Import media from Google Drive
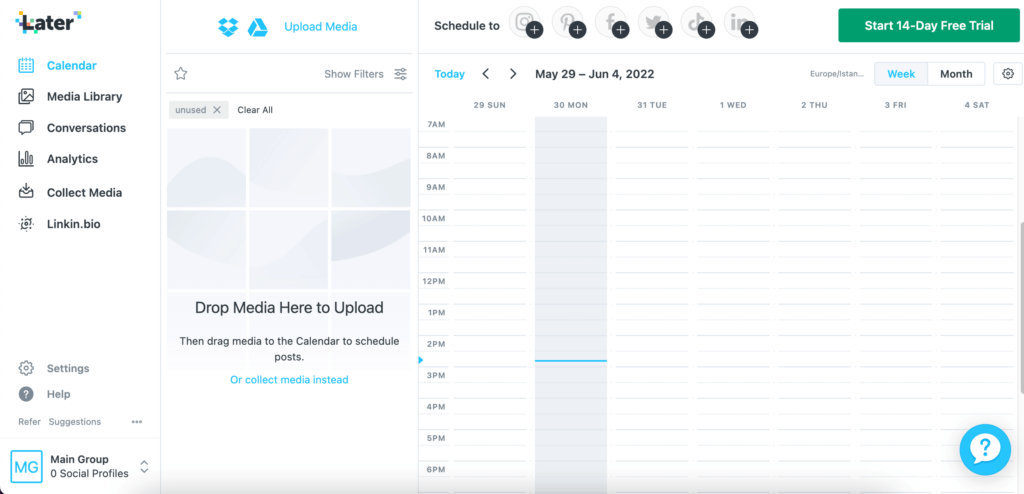This screenshot has height=494, width=1024. click(x=258, y=27)
